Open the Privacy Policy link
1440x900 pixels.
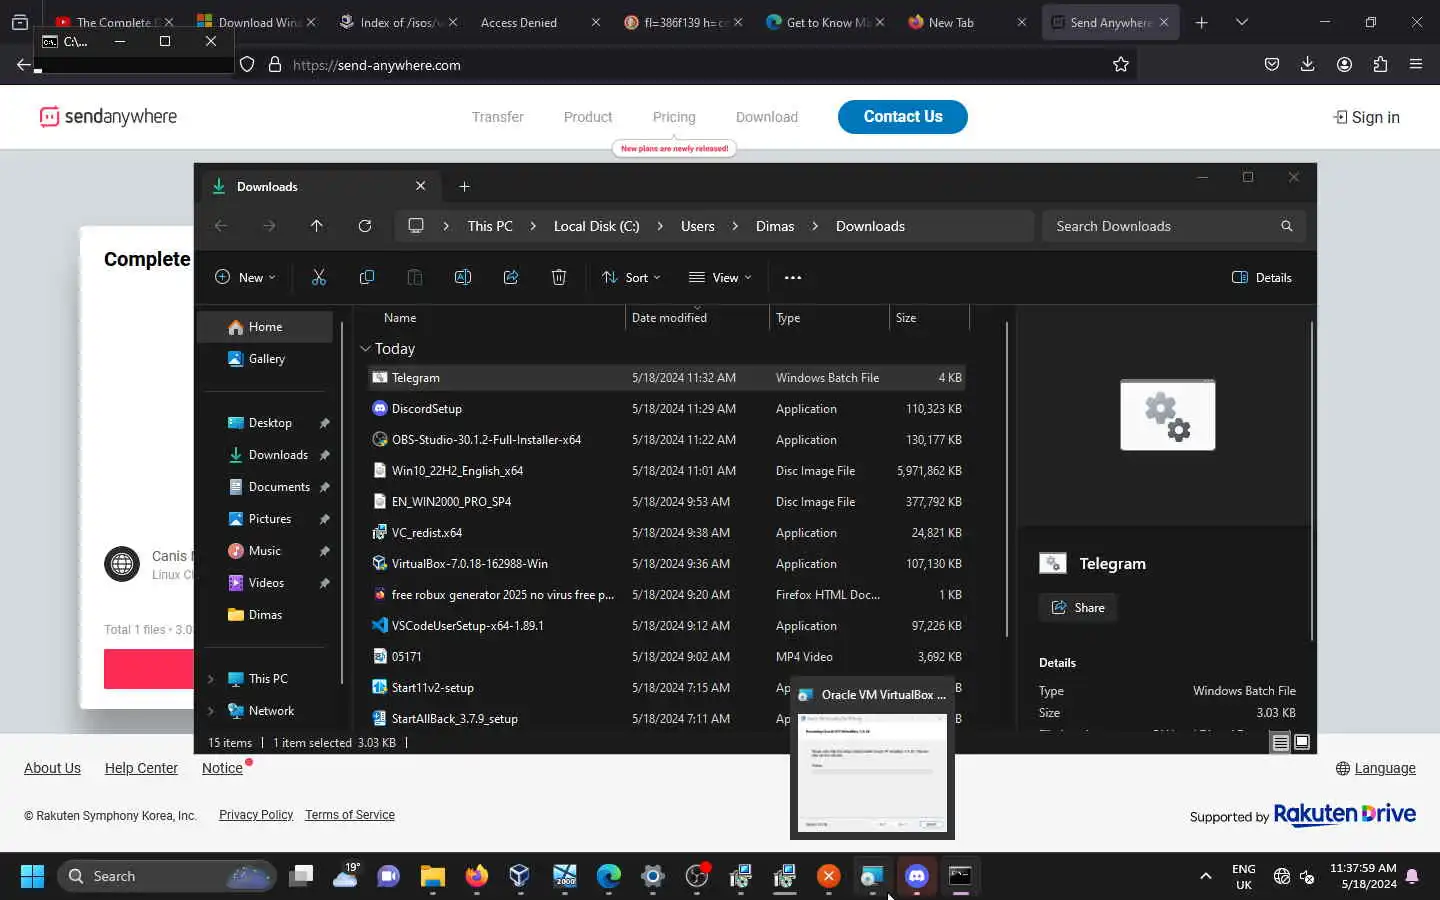pyautogui.click(x=256, y=815)
